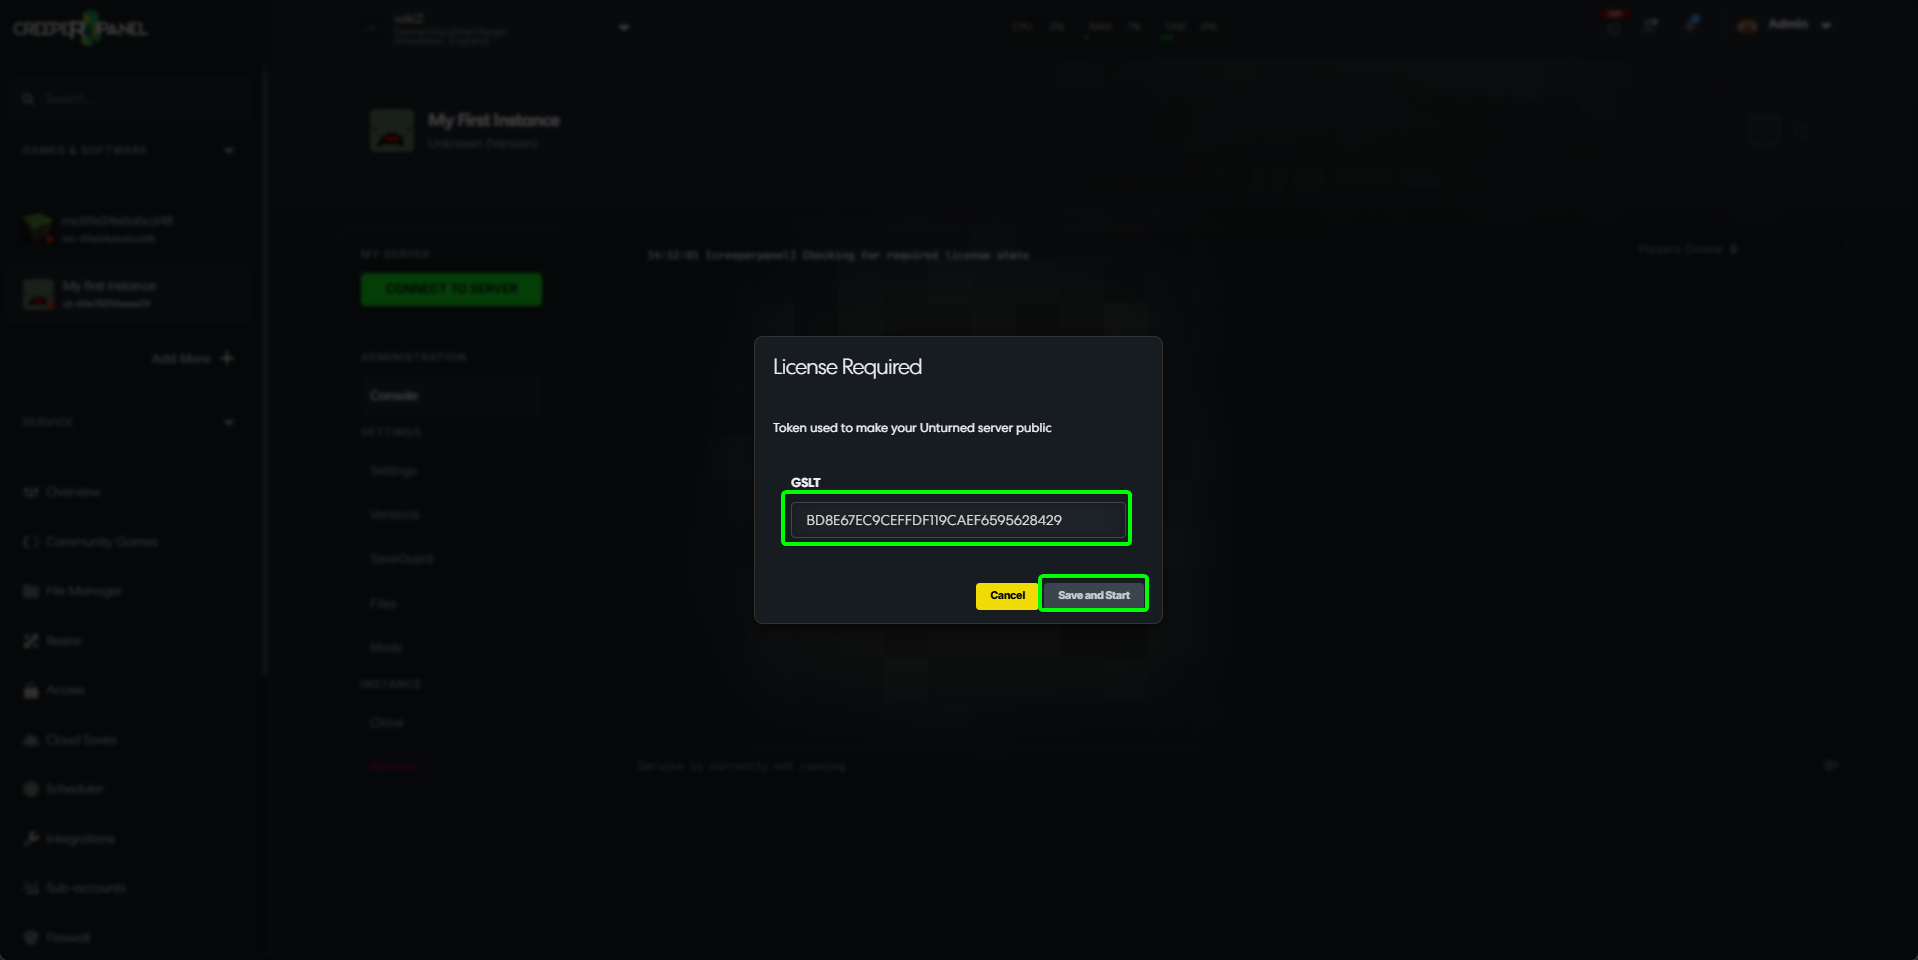Click the Access lock icon
1918x960 pixels.
(31, 690)
